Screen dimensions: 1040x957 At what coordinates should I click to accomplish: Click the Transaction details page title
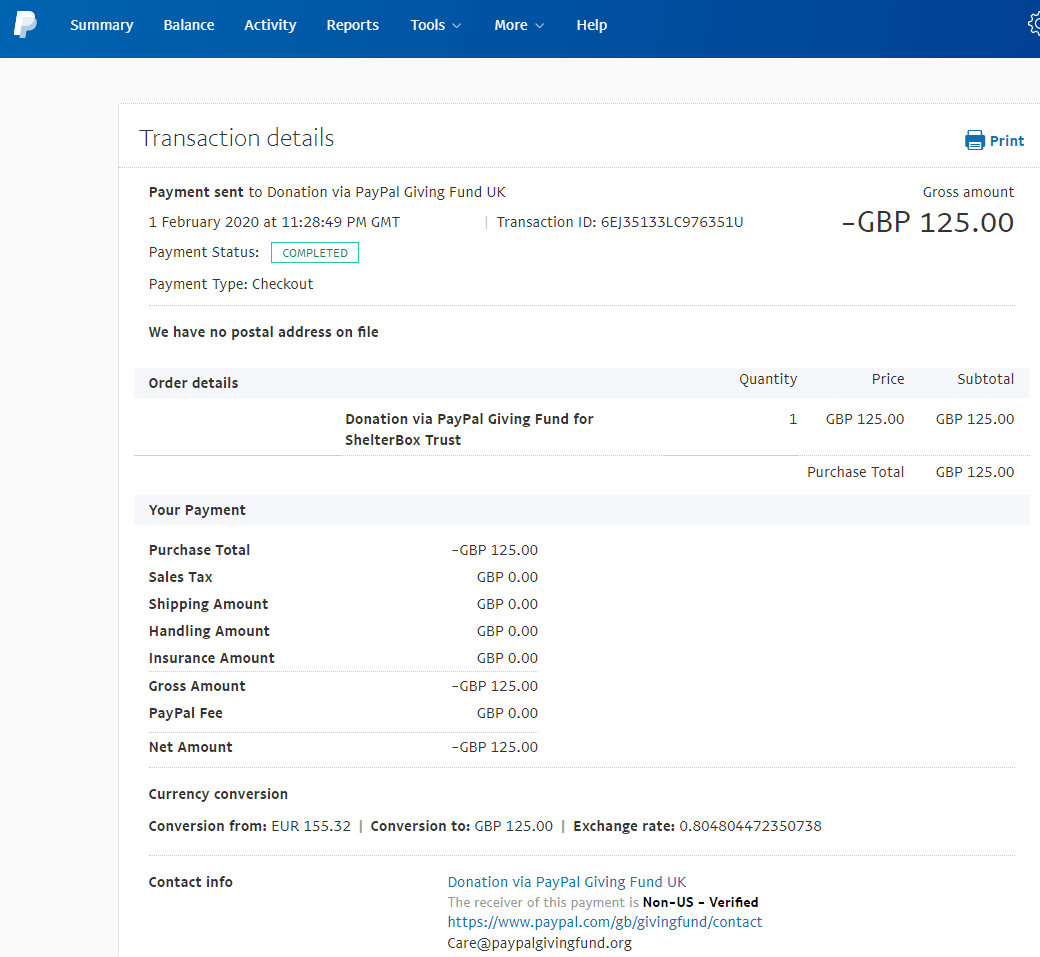point(237,138)
